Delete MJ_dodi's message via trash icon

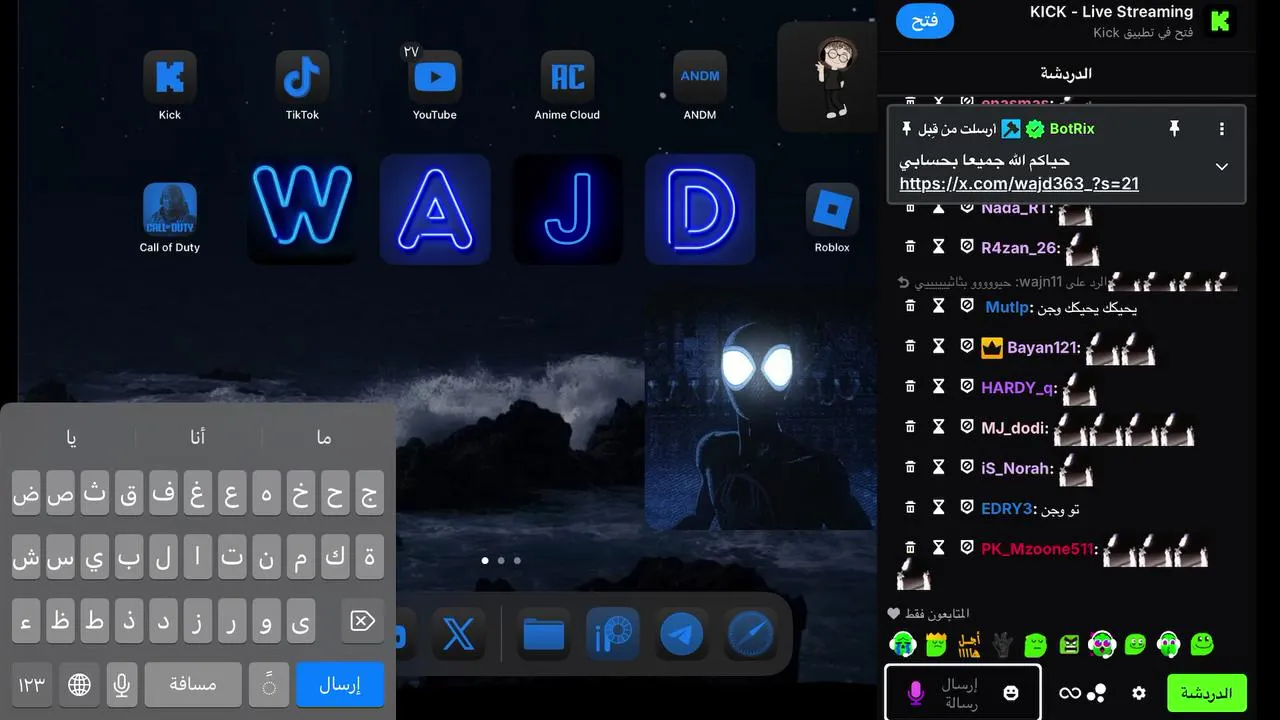tap(910, 427)
